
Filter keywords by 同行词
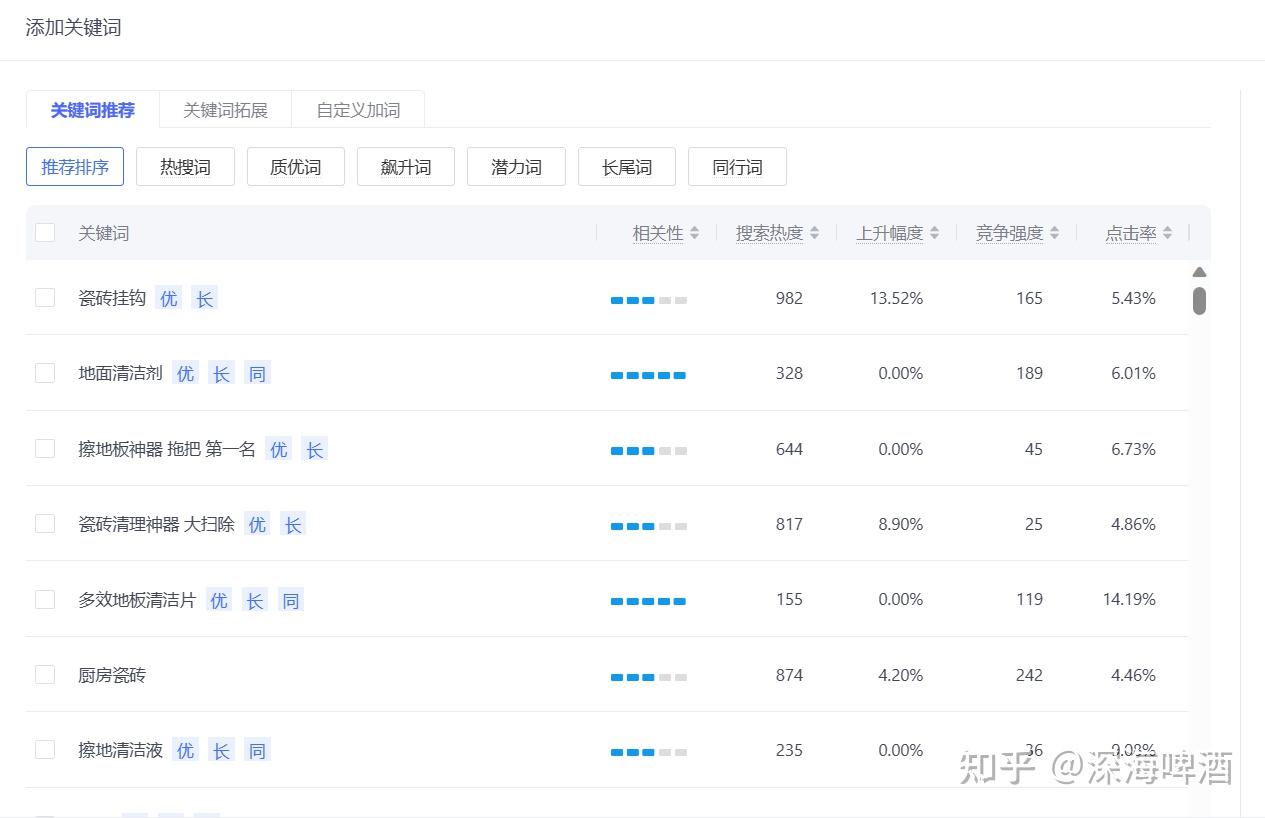[737, 167]
